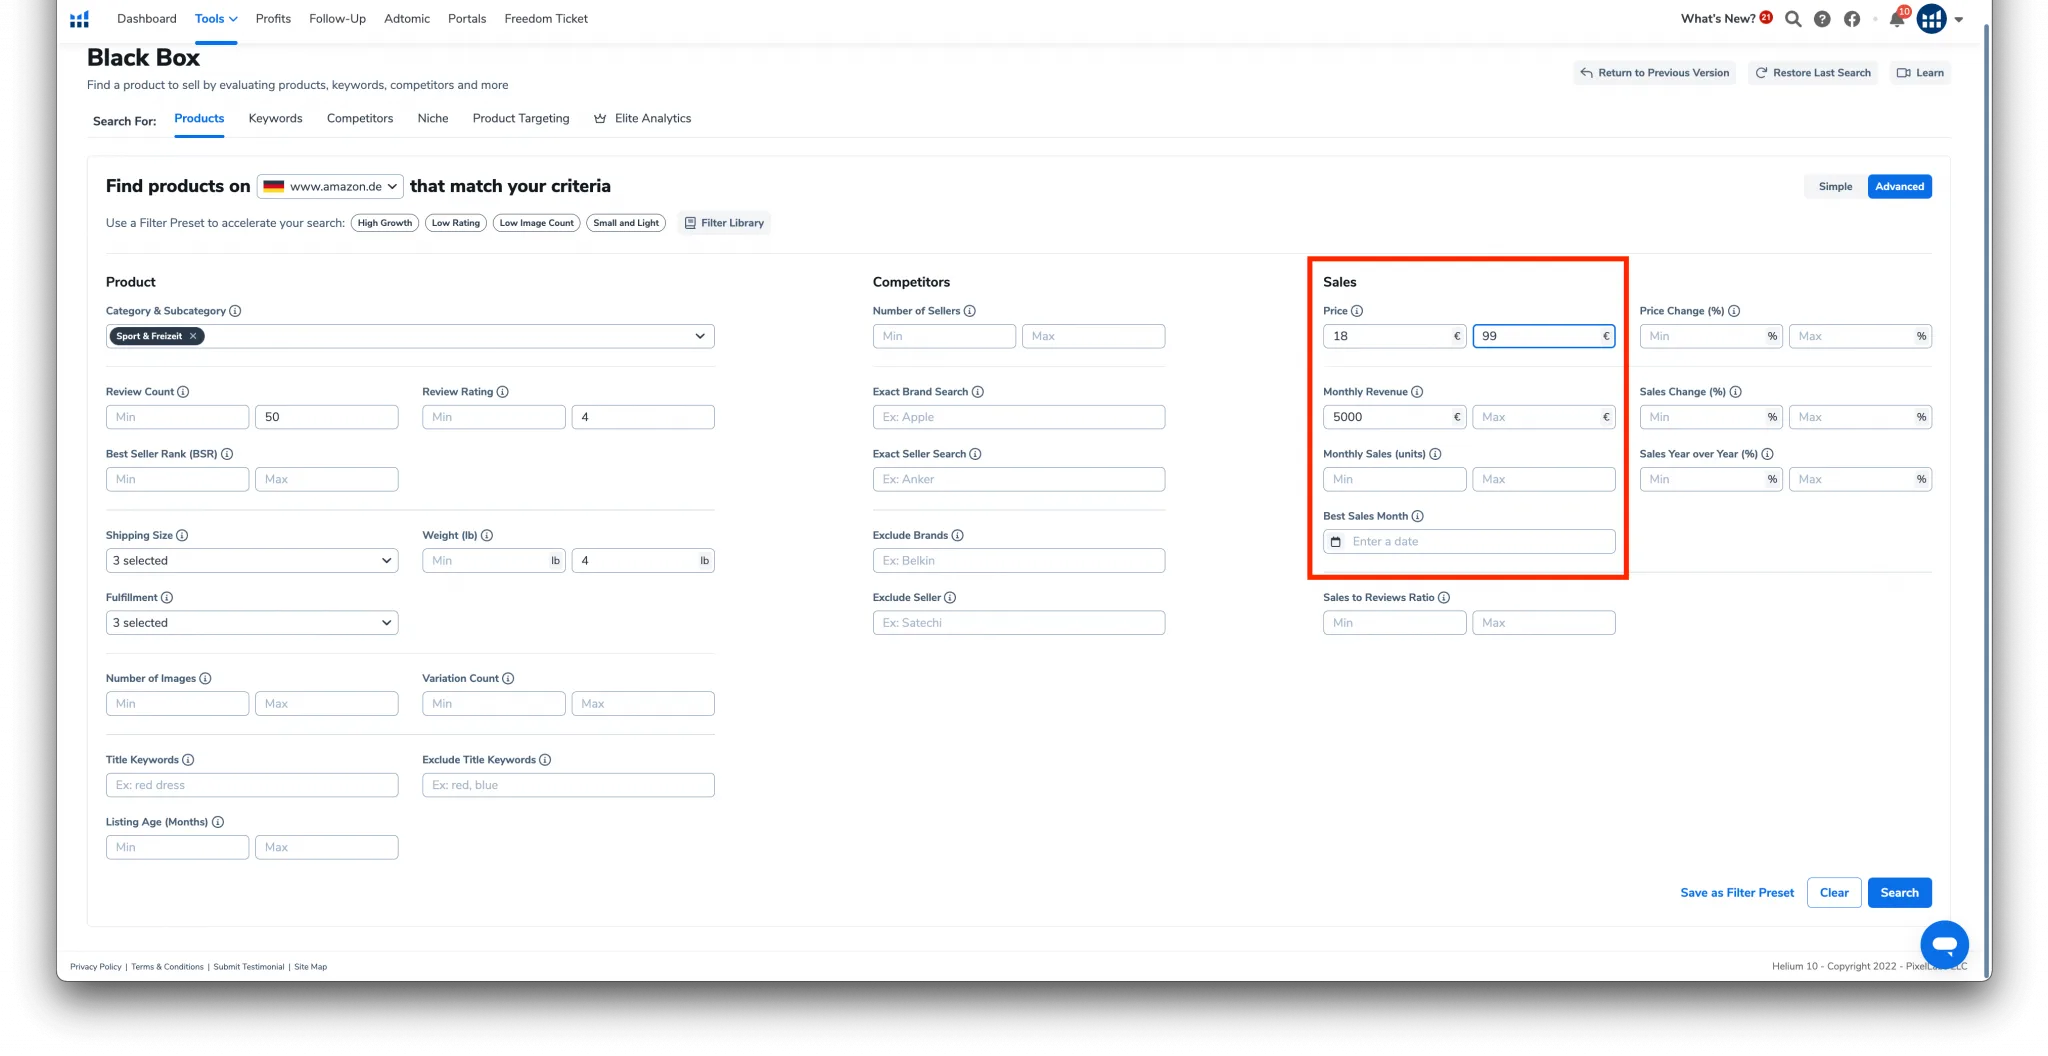Open the chat support bubble
This screenshot has width=2048, height=1056.
click(1944, 944)
